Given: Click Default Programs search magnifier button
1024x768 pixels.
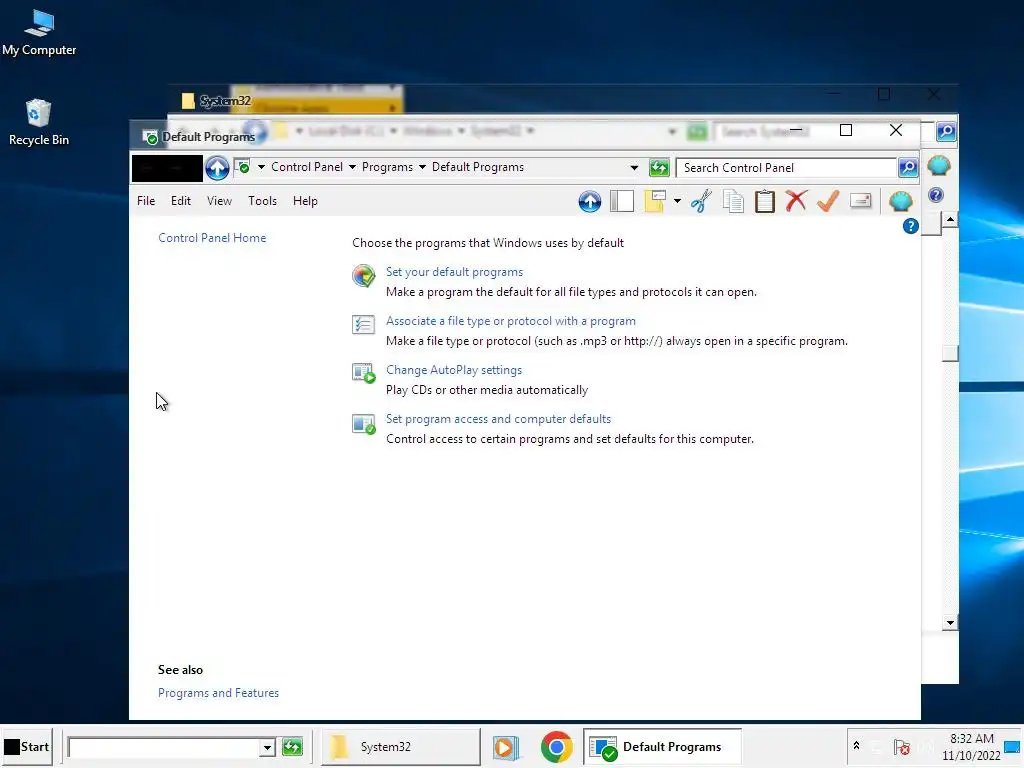Looking at the screenshot, I should pos(908,168).
